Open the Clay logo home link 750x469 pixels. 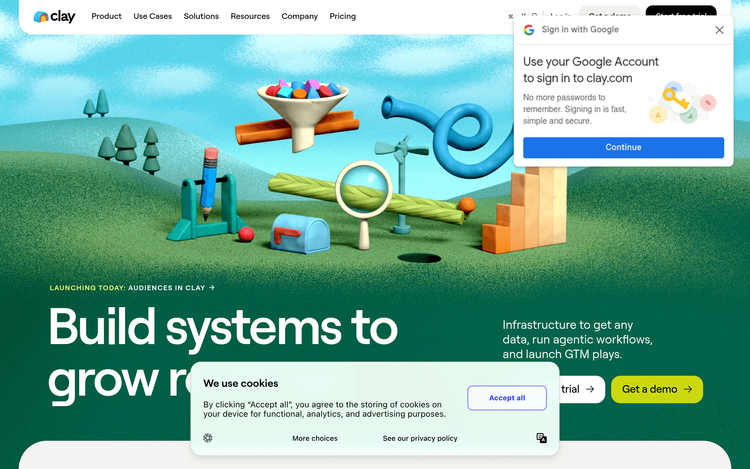pos(54,17)
